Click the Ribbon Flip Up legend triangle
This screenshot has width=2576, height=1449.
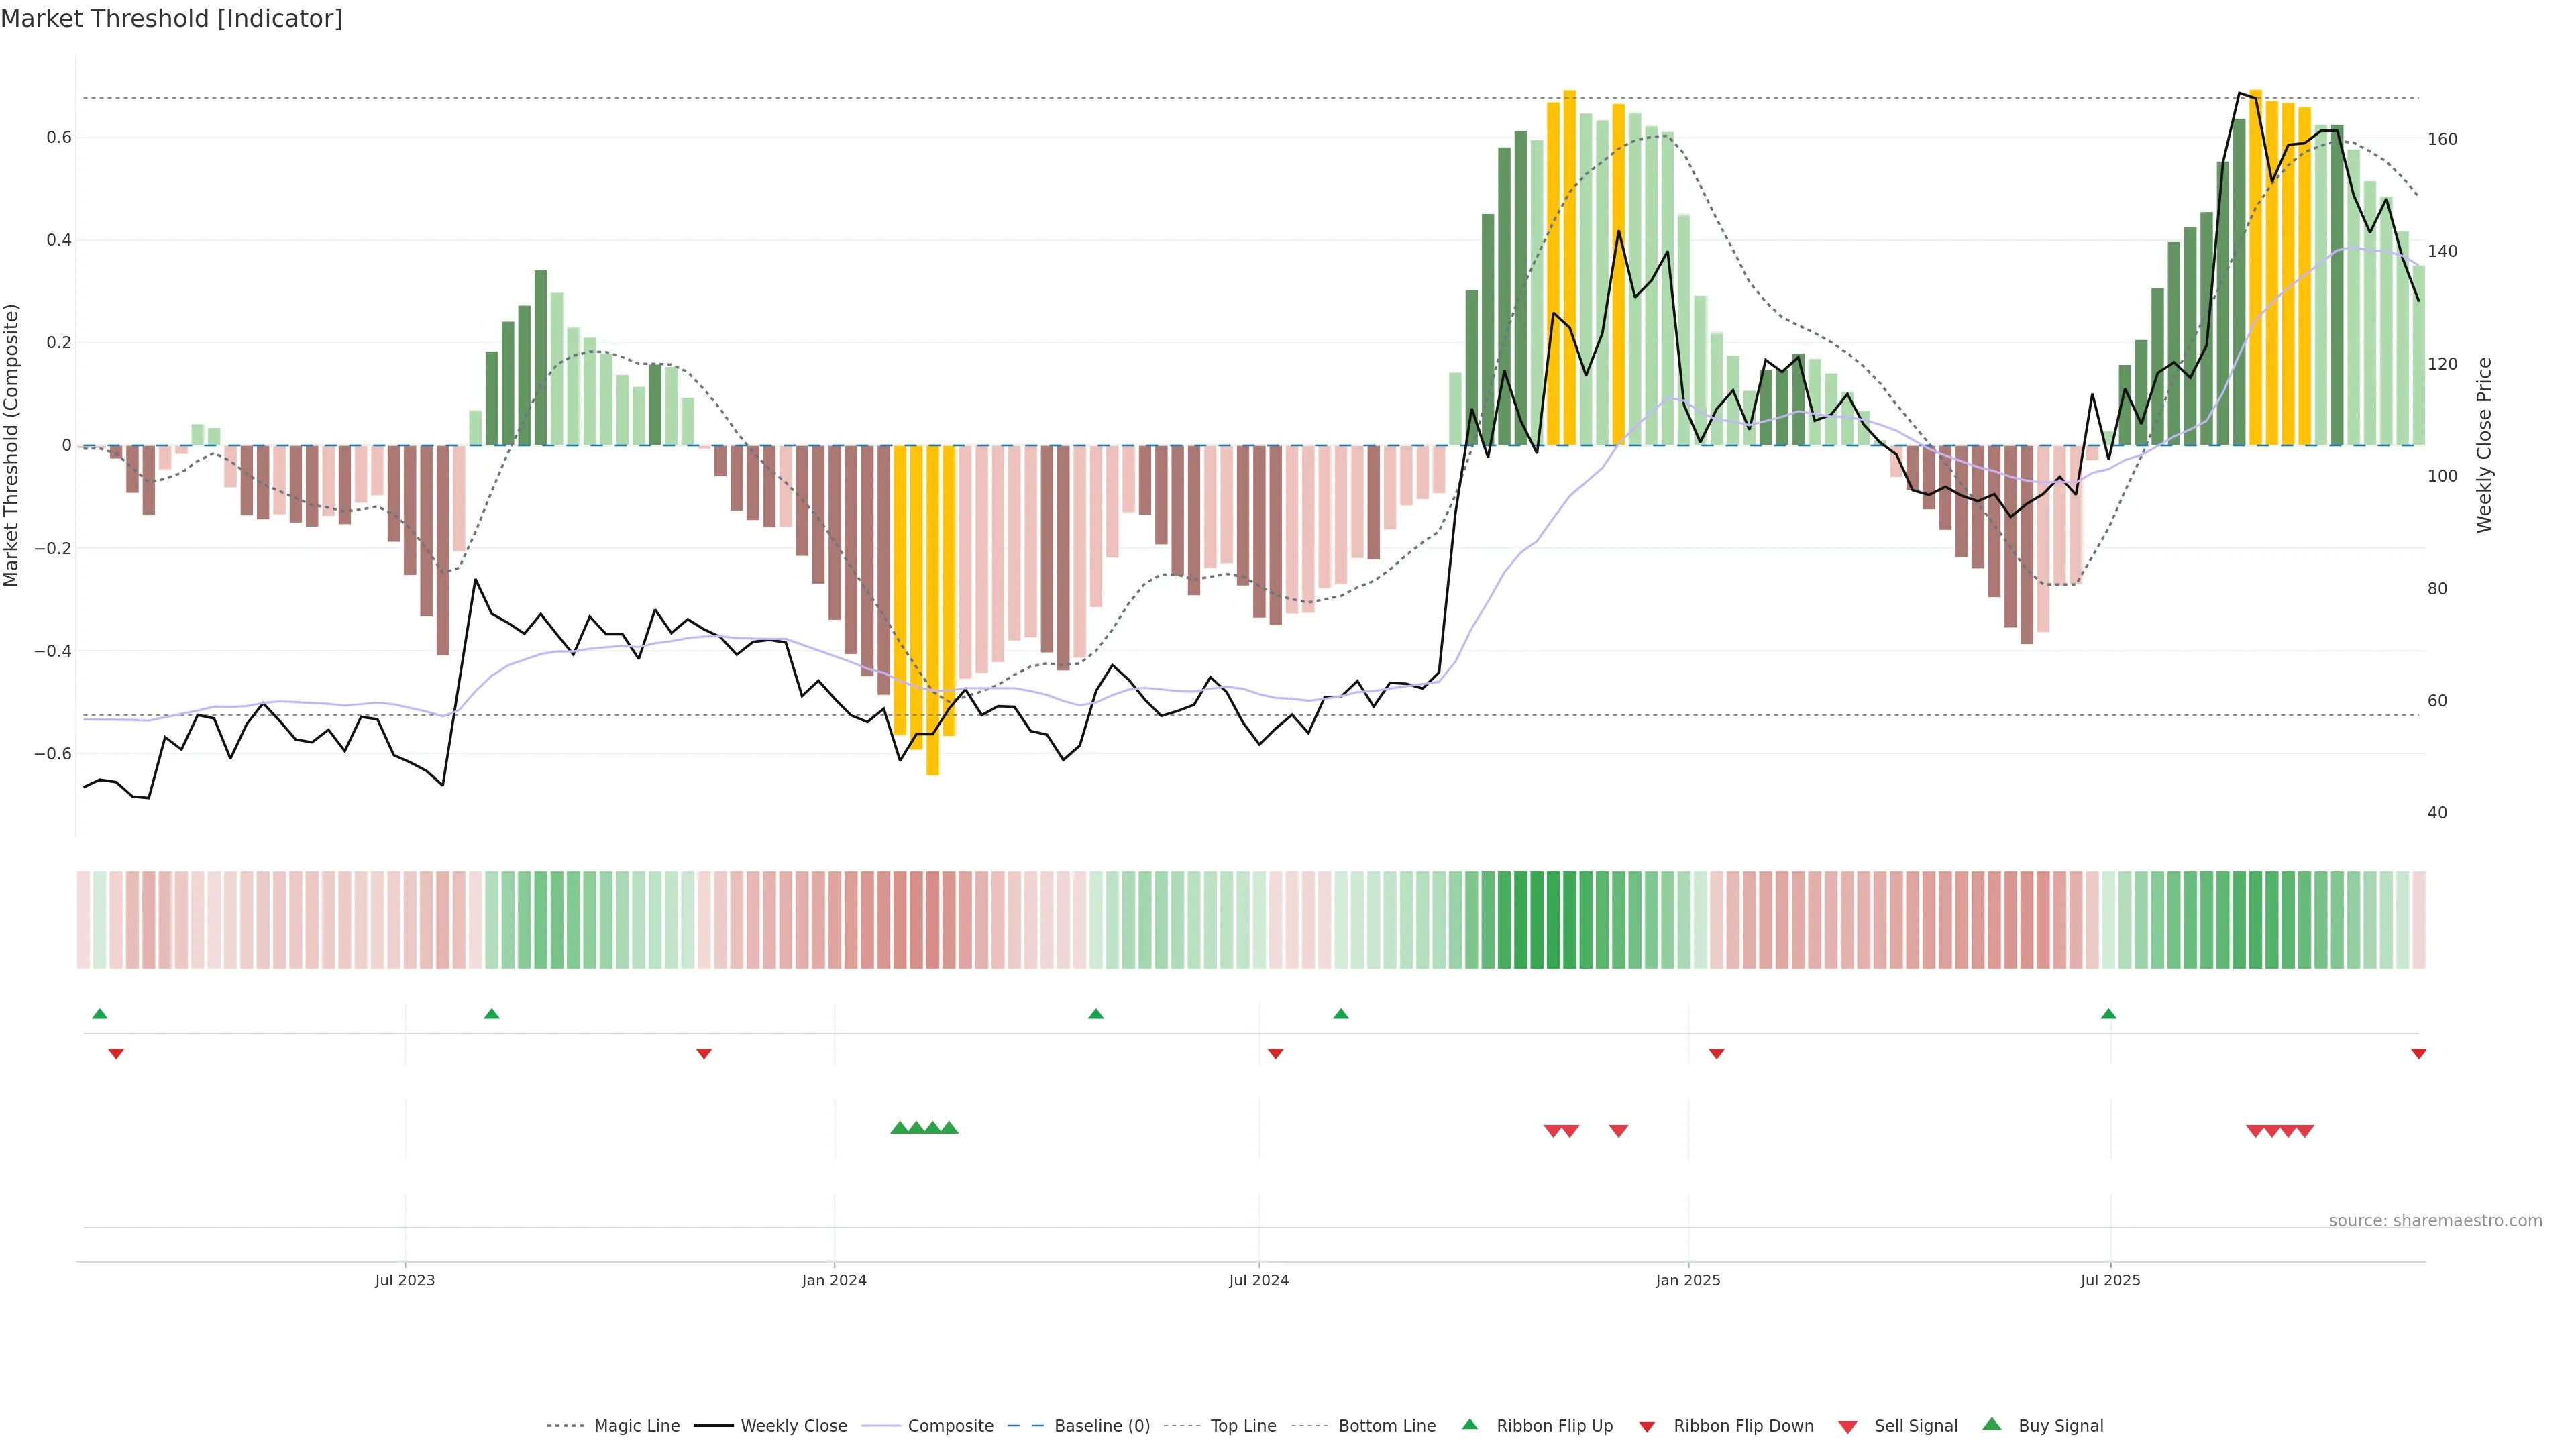click(1469, 1424)
